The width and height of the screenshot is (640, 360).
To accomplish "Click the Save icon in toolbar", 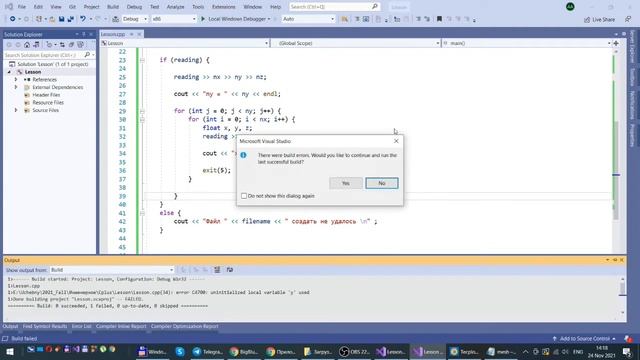I will pos(61,19).
